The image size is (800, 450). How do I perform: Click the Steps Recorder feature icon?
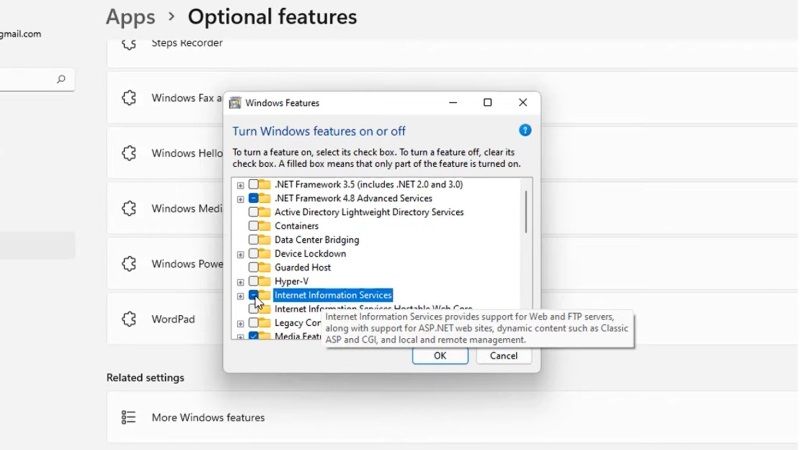pos(129,43)
